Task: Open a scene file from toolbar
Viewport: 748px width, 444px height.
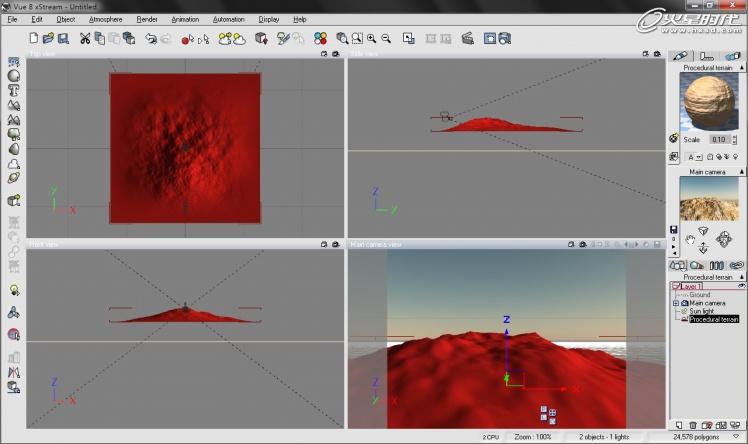Action: pos(48,38)
